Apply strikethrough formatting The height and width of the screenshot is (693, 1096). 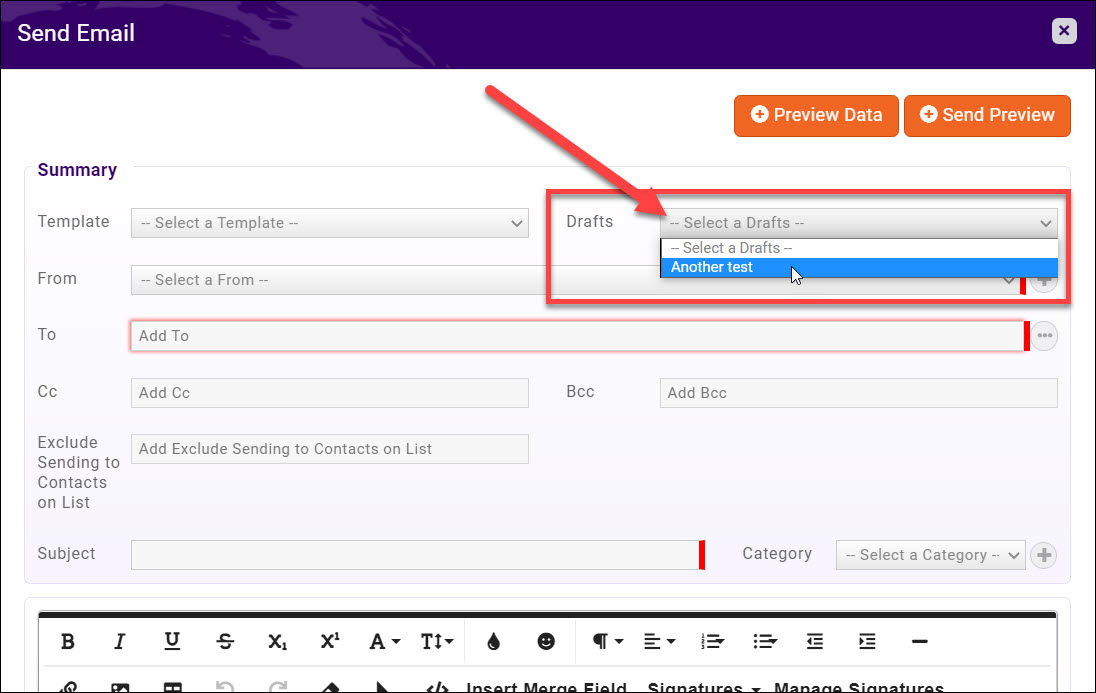tap(225, 641)
